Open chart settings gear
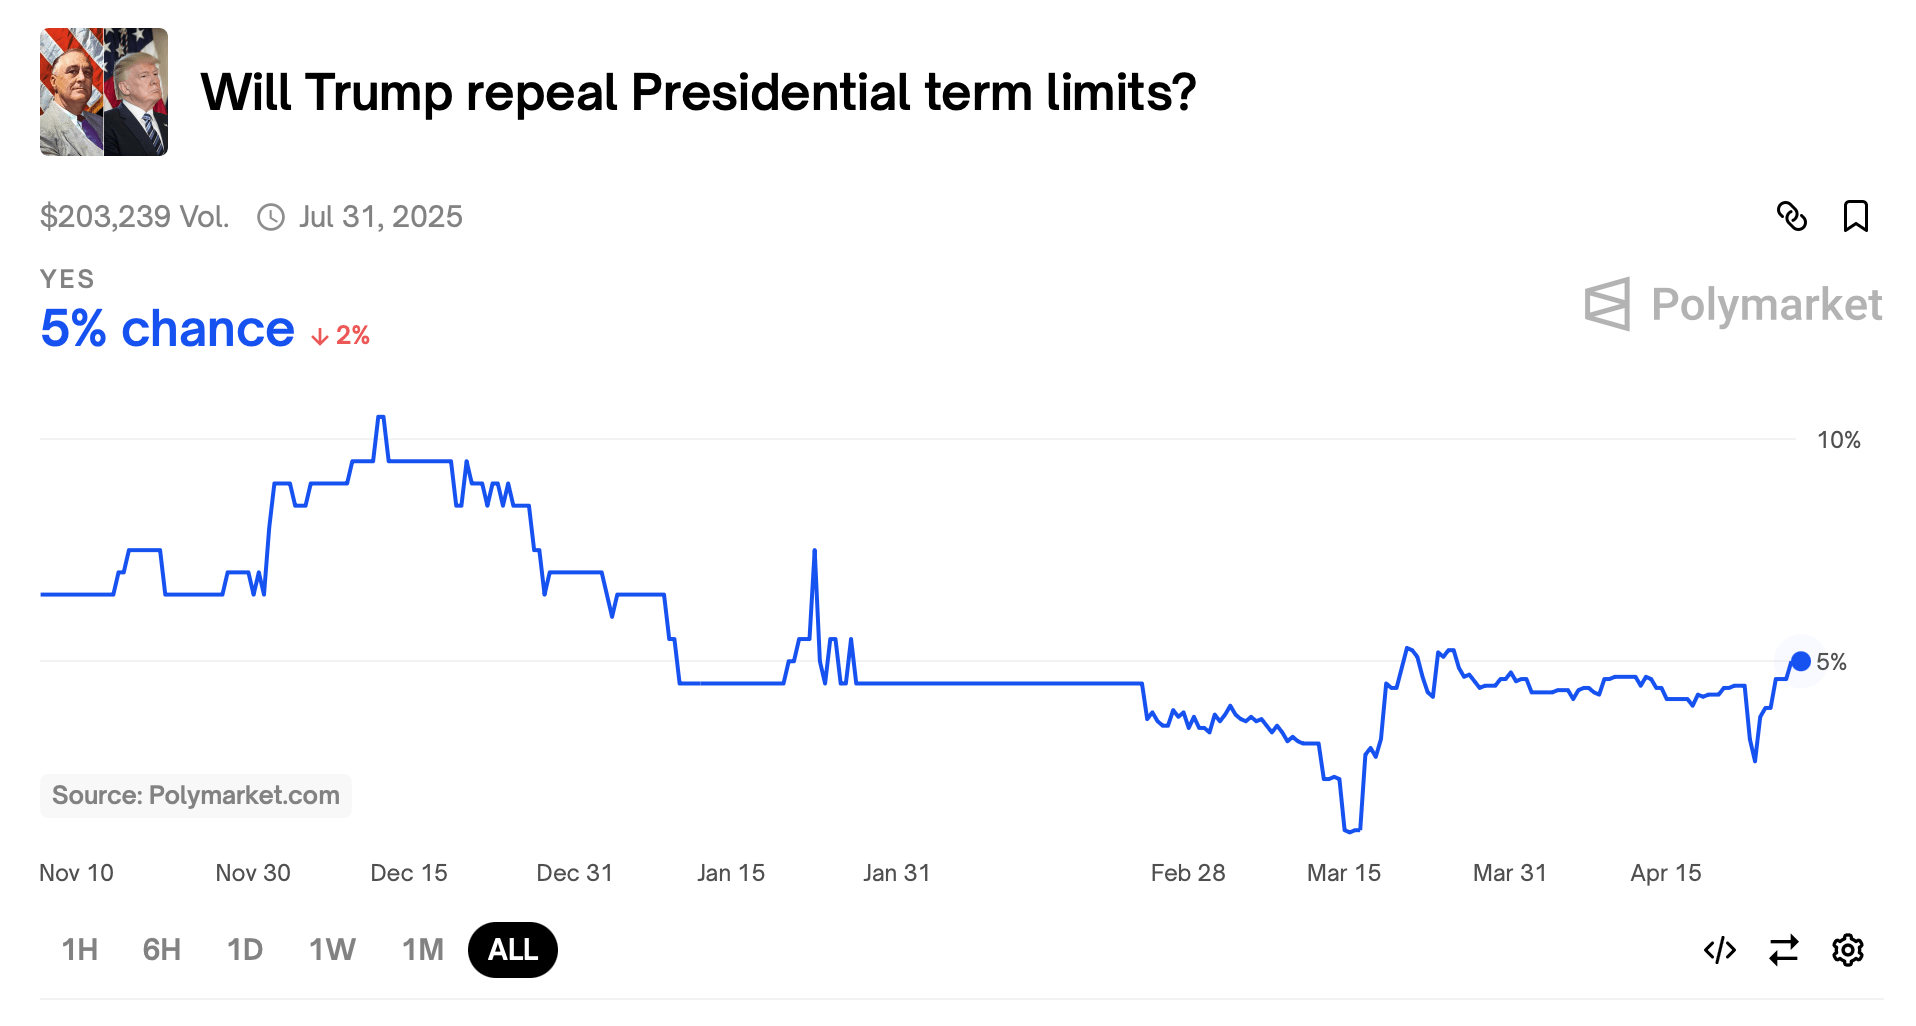1916x1026 pixels. coord(1847,950)
